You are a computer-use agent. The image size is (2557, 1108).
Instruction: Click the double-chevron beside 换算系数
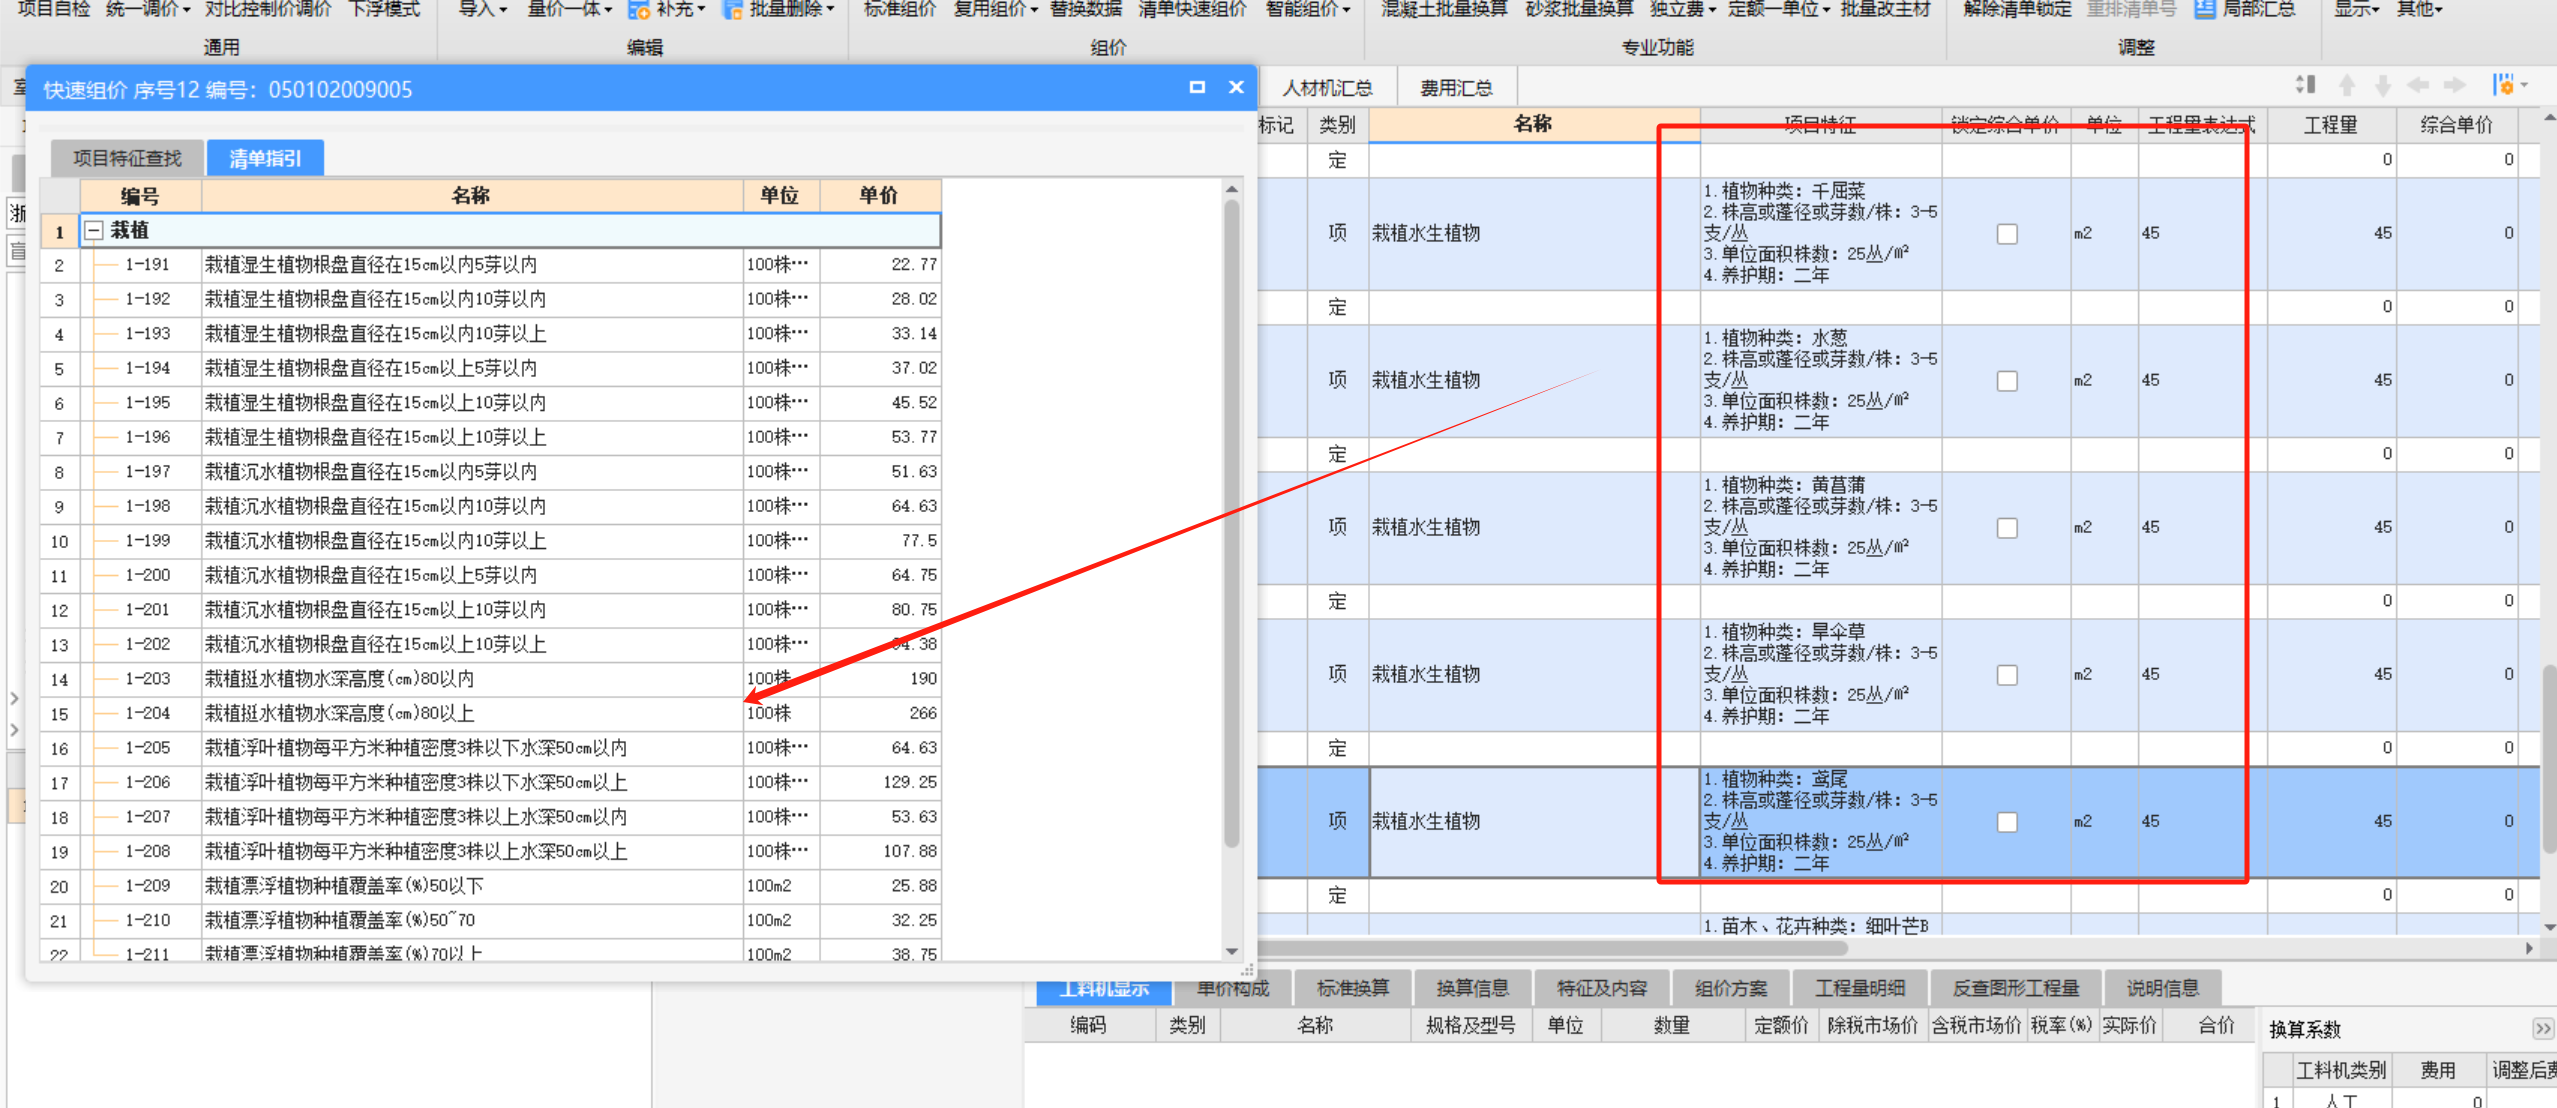(2543, 1028)
